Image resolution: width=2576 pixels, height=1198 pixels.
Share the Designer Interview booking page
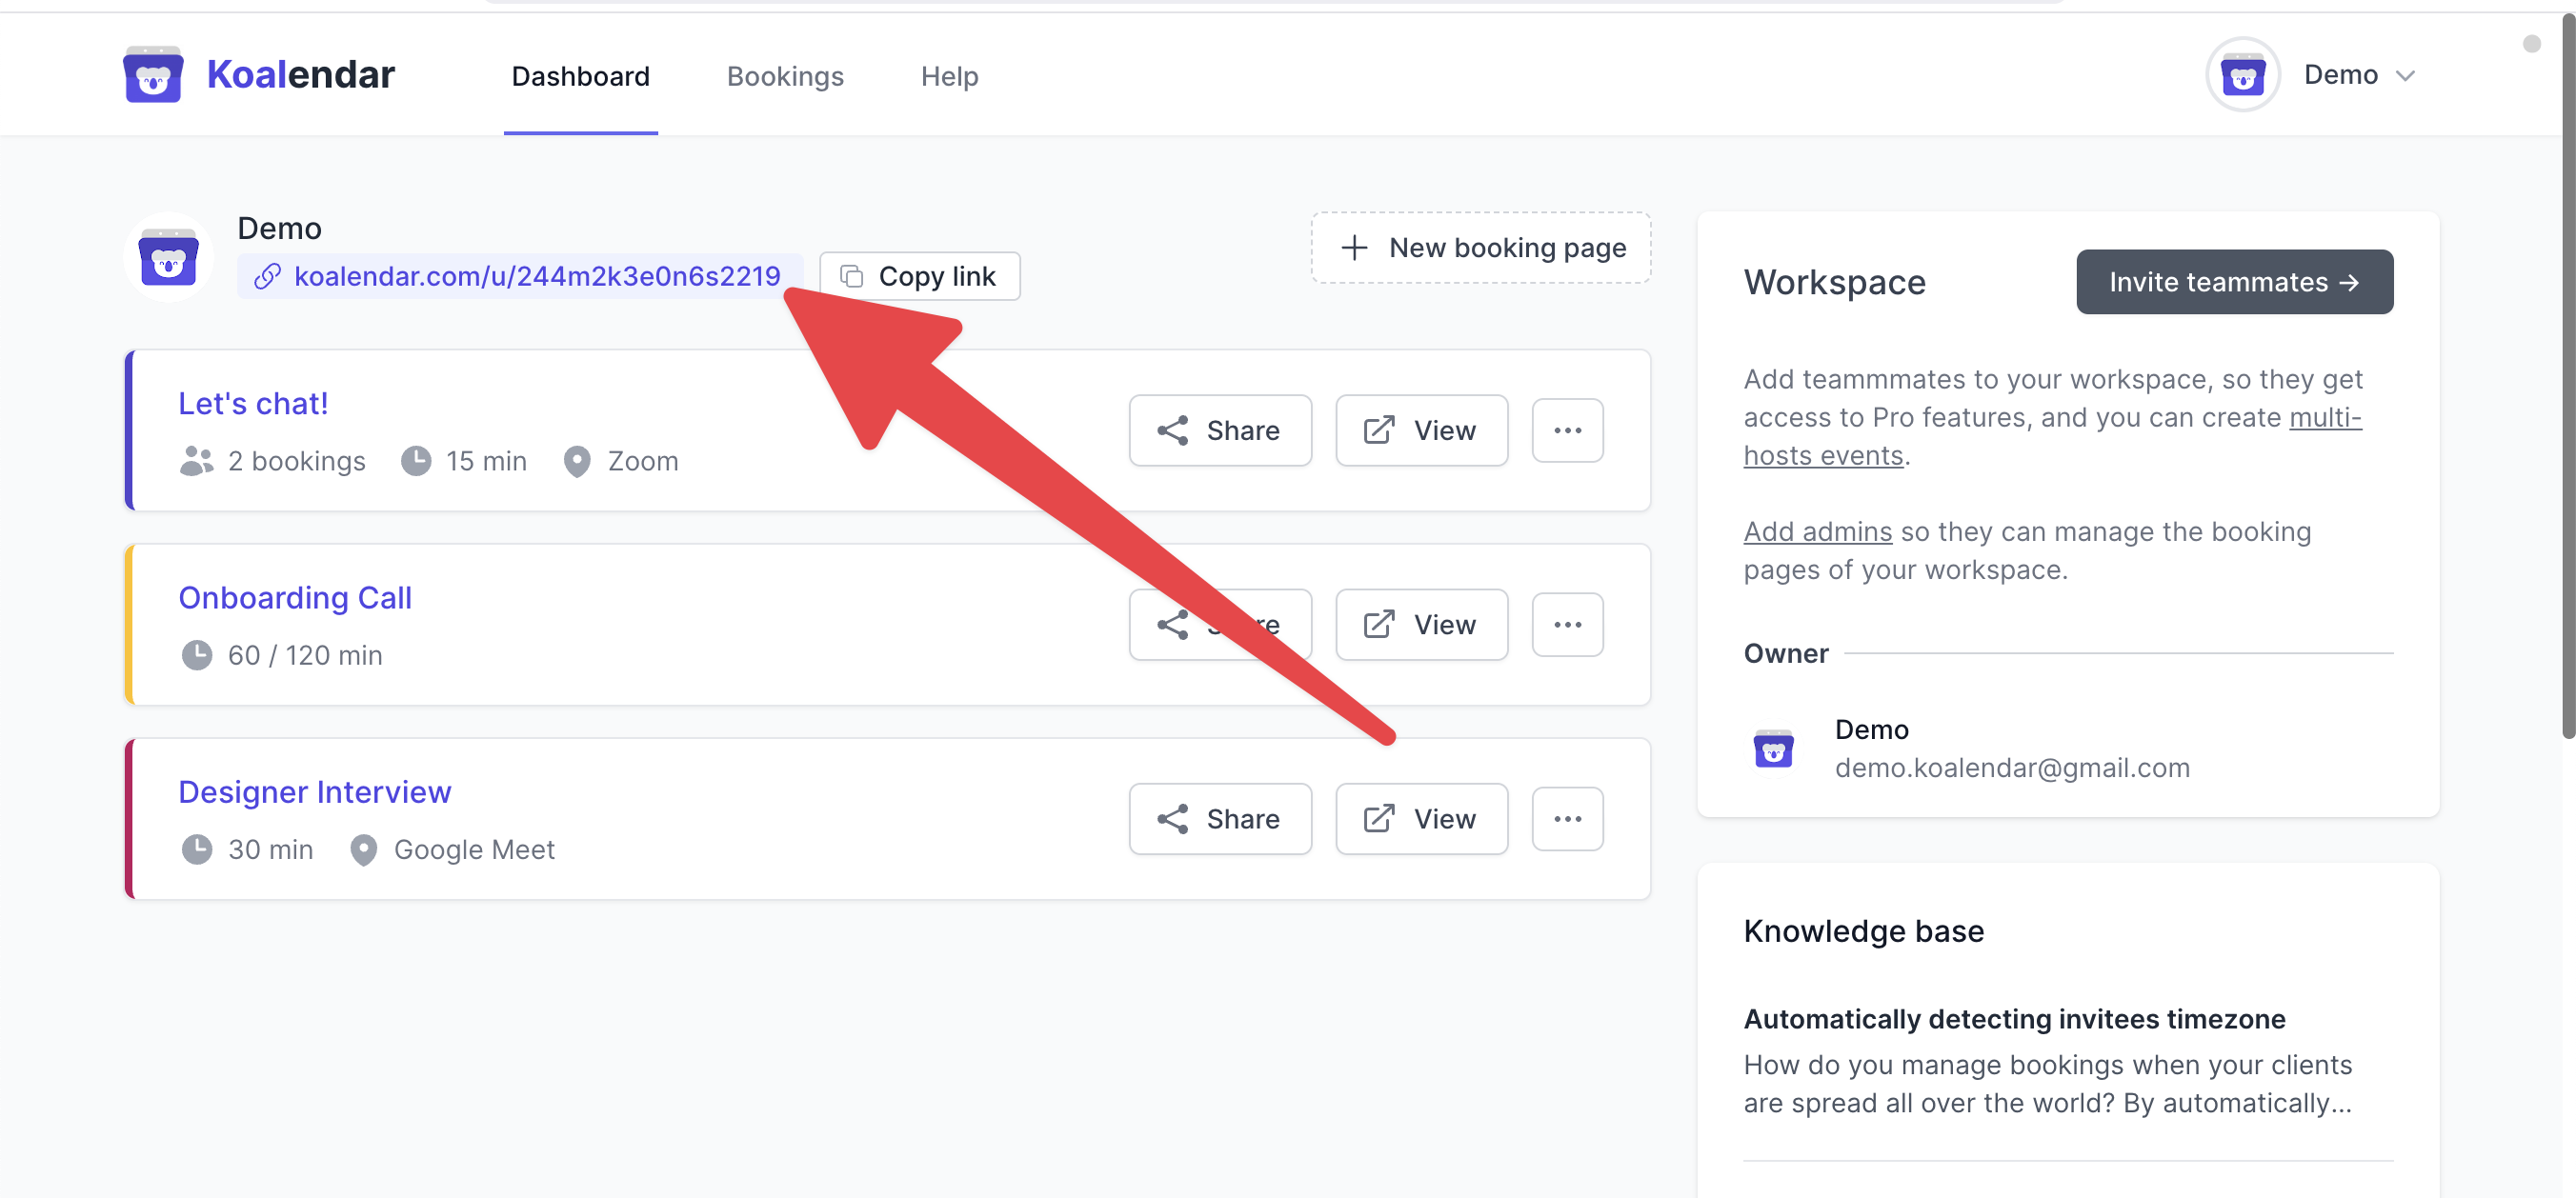pyautogui.click(x=1220, y=818)
